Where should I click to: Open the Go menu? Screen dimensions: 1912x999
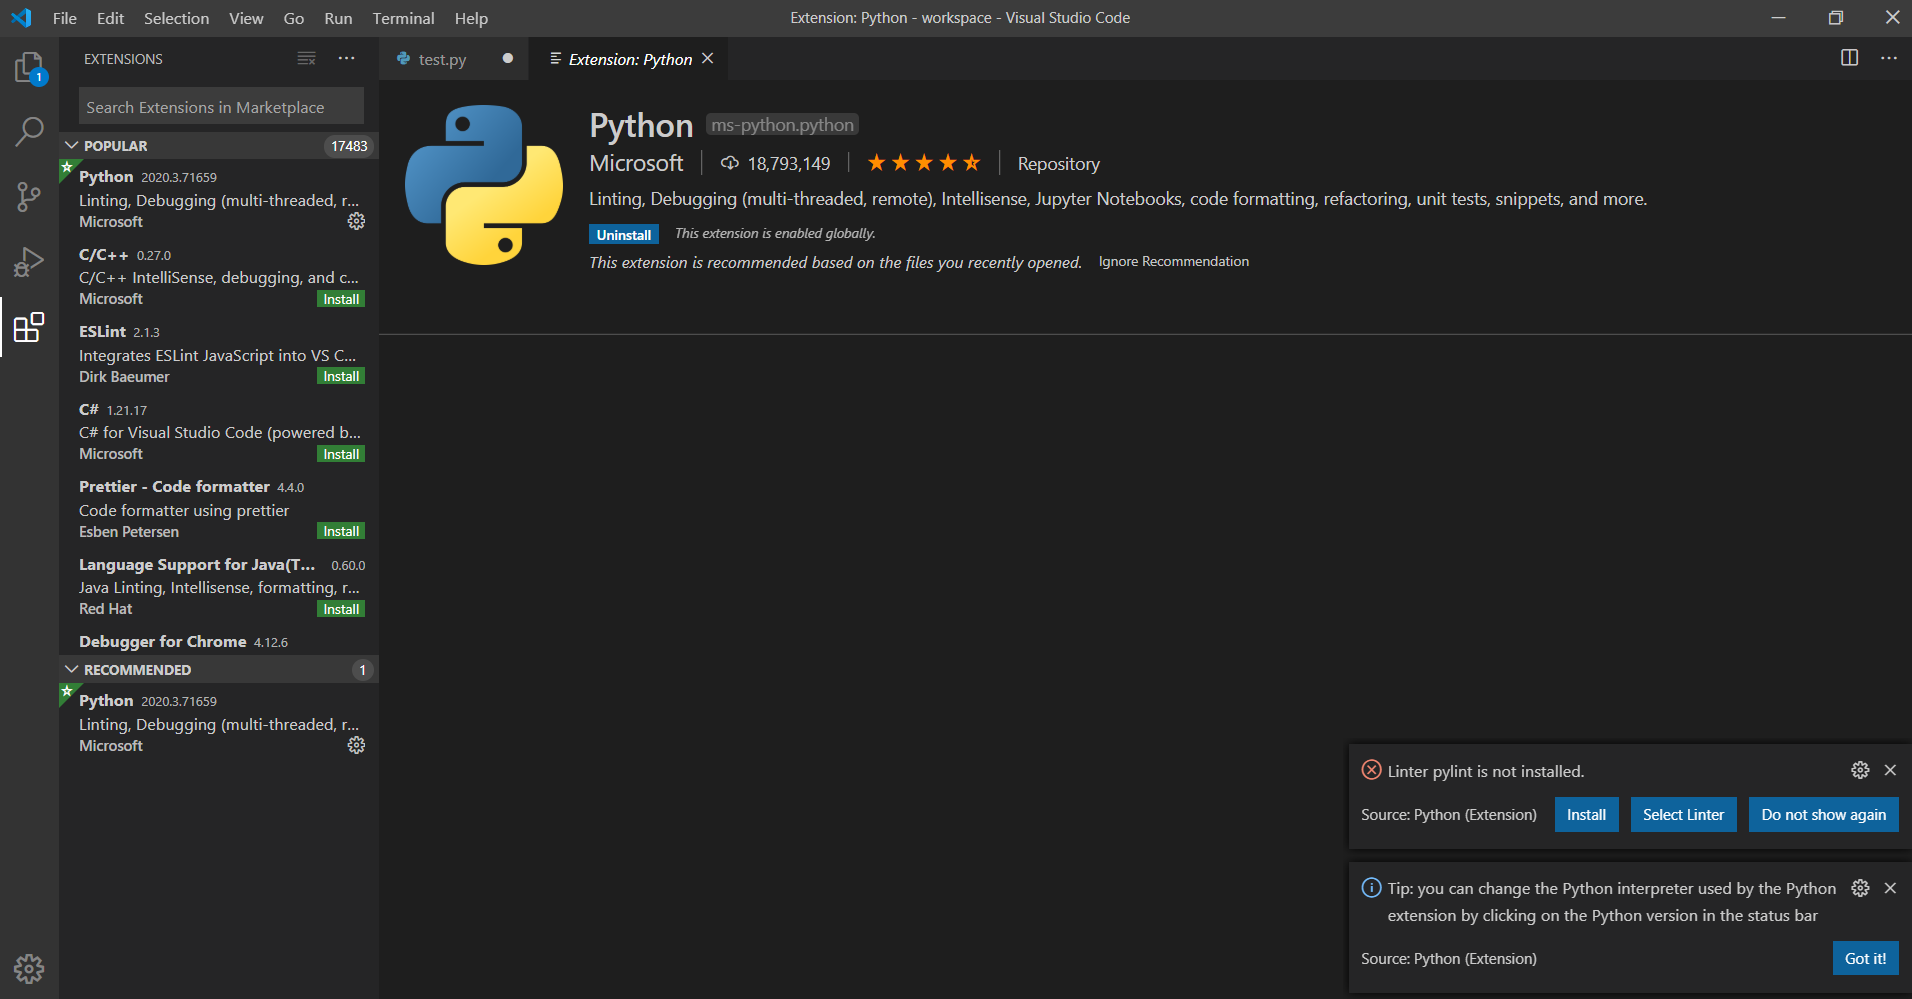(x=293, y=18)
